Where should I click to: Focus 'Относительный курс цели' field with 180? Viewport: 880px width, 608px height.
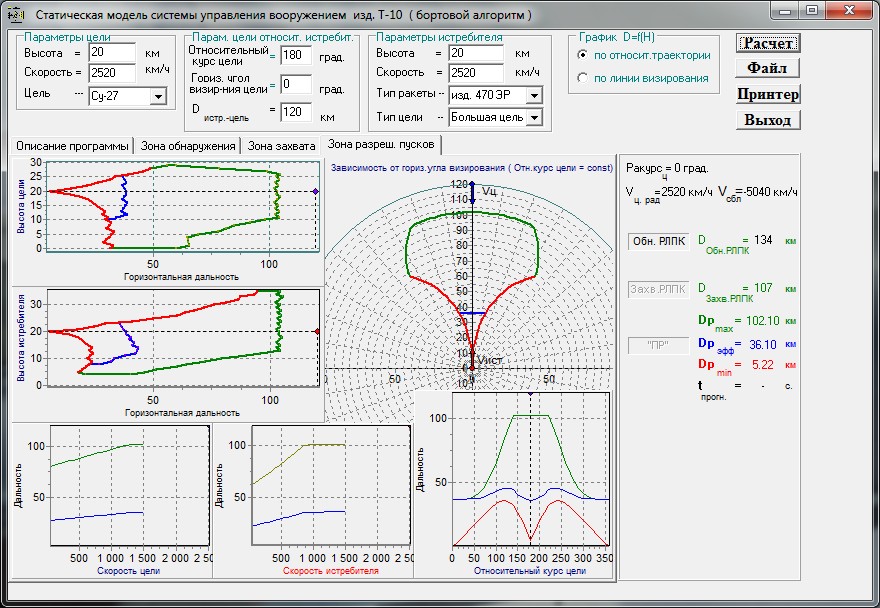296,55
